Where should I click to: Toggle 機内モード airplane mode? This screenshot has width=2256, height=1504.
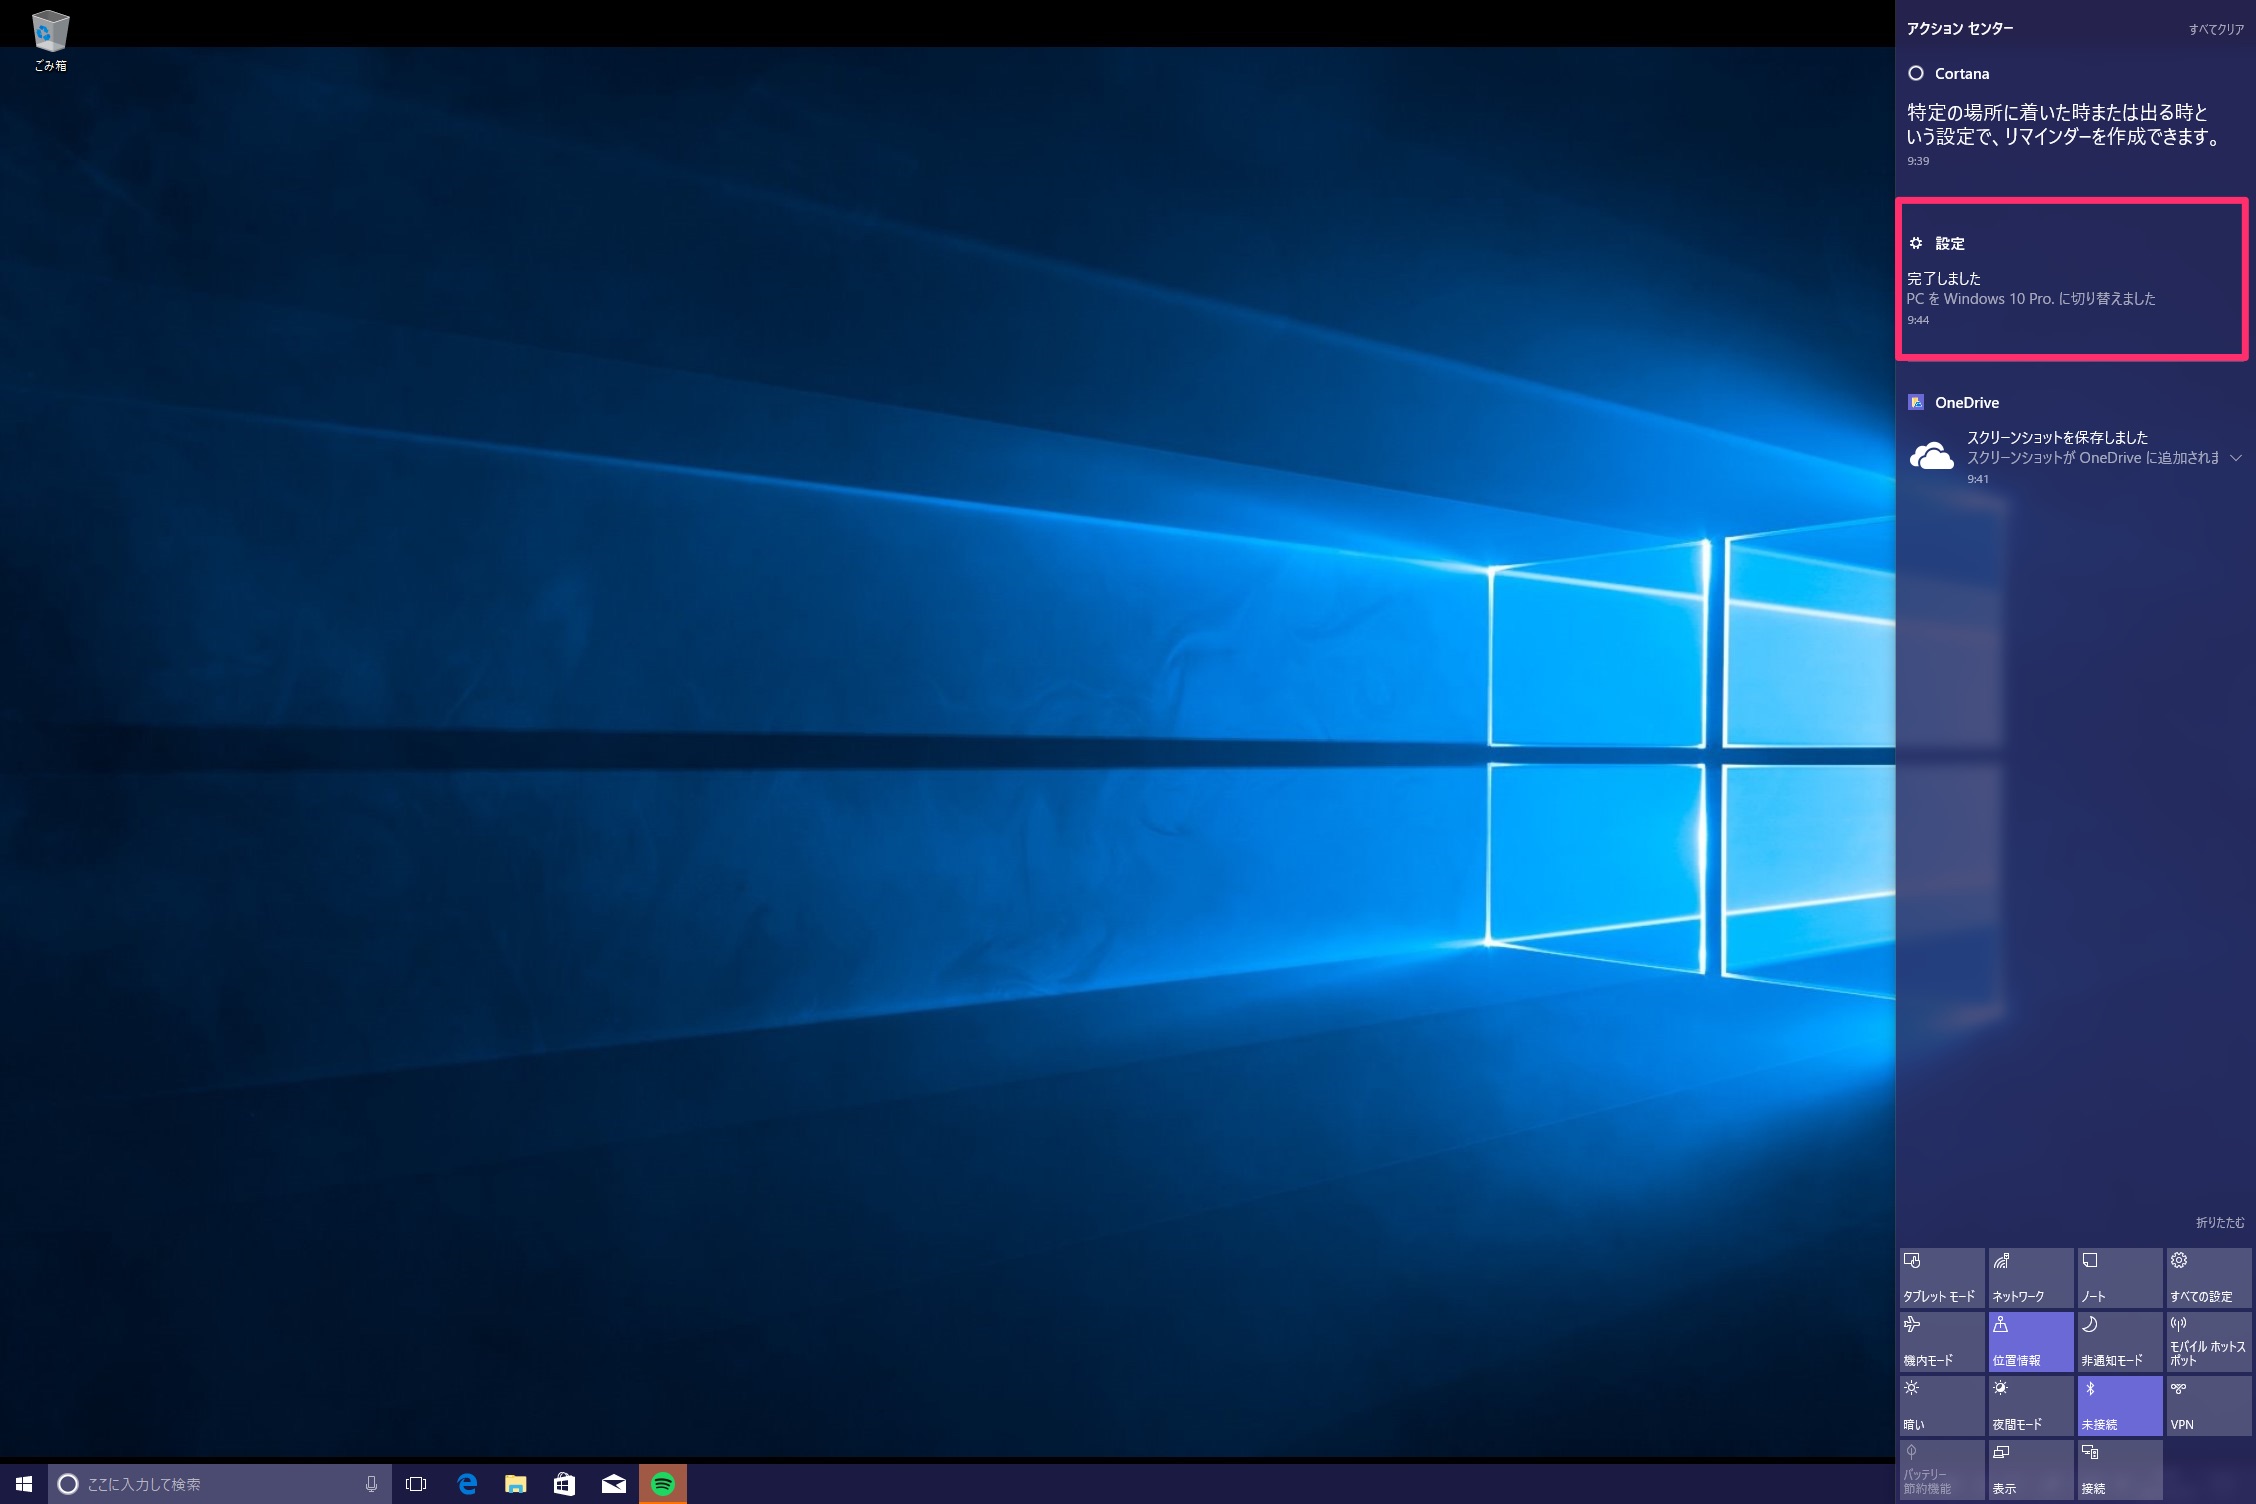tap(1942, 1341)
